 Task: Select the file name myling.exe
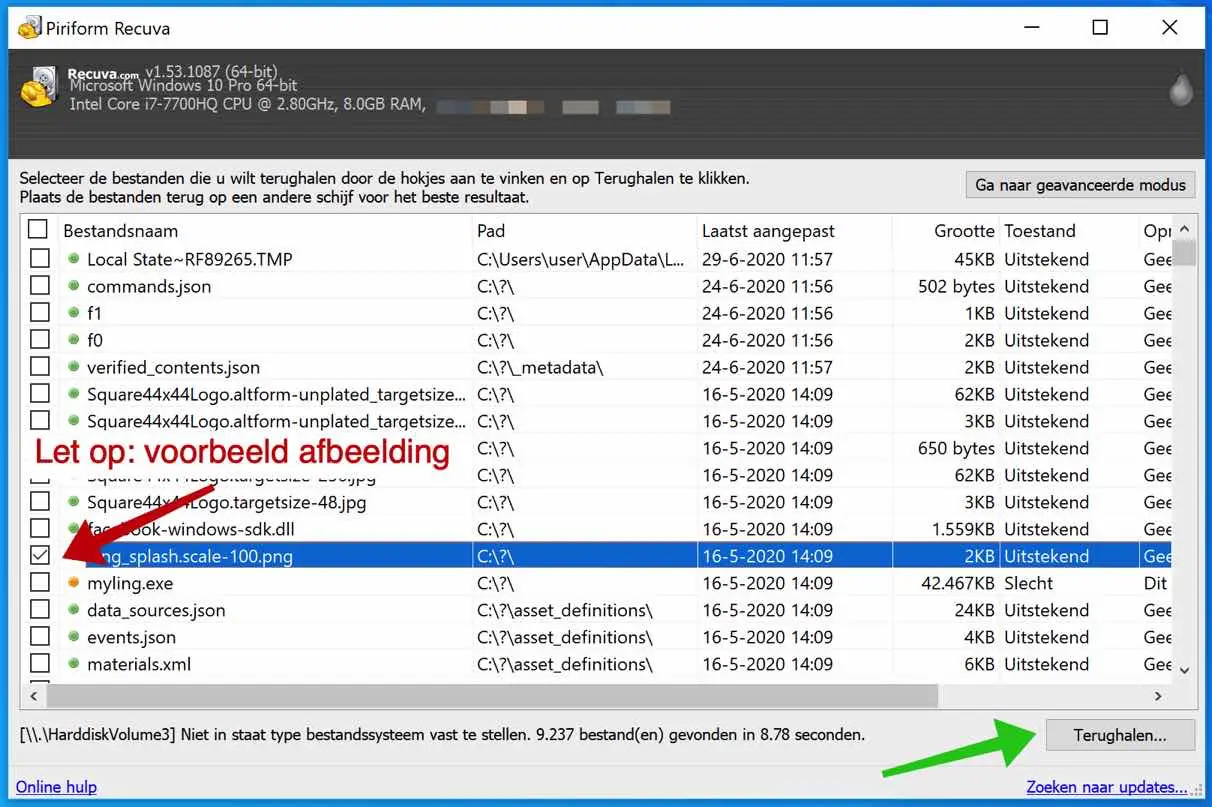[130, 583]
